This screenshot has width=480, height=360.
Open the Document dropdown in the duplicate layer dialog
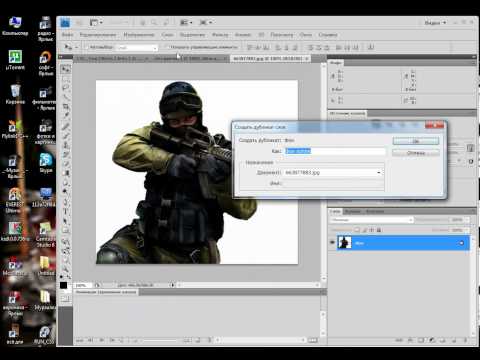click(333, 173)
